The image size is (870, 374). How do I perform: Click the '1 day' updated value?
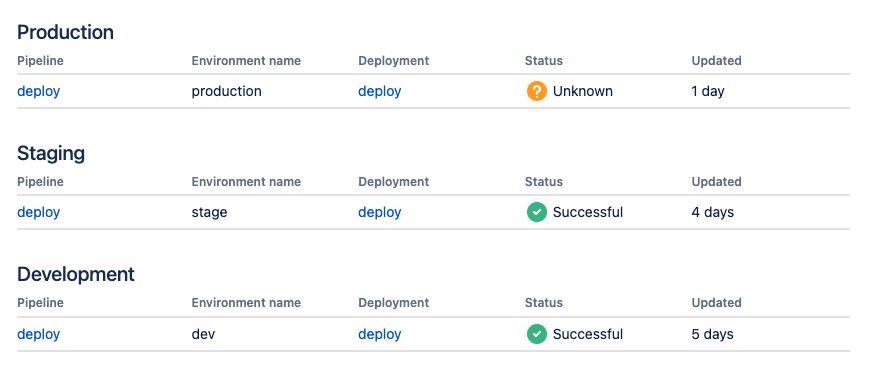pyautogui.click(x=708, y=91)
